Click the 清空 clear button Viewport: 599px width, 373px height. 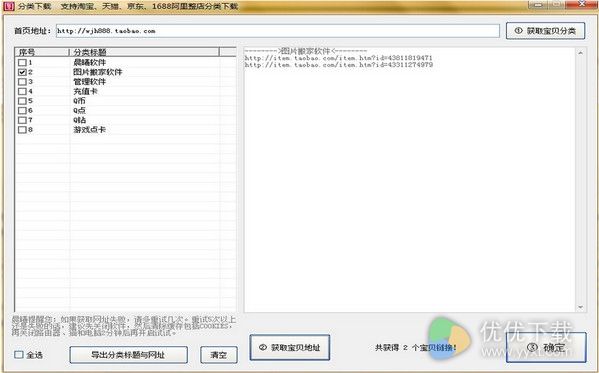pyautogui.click(x=219, y=355)
